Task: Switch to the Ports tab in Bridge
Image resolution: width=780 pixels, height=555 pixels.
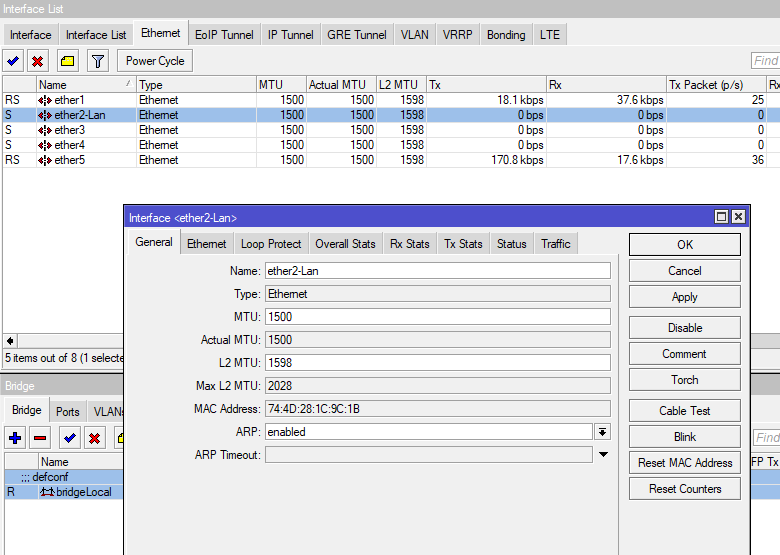Action: coord(68,411)
